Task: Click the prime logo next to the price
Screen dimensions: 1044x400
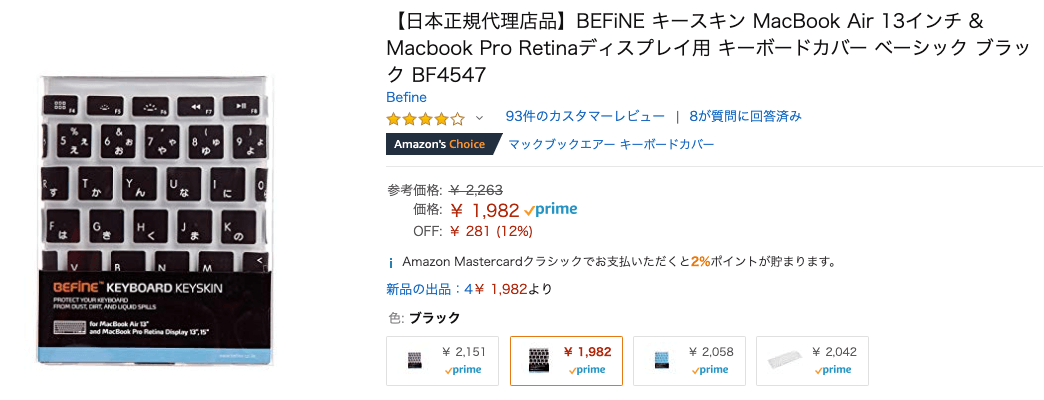Action: point(551,210)
